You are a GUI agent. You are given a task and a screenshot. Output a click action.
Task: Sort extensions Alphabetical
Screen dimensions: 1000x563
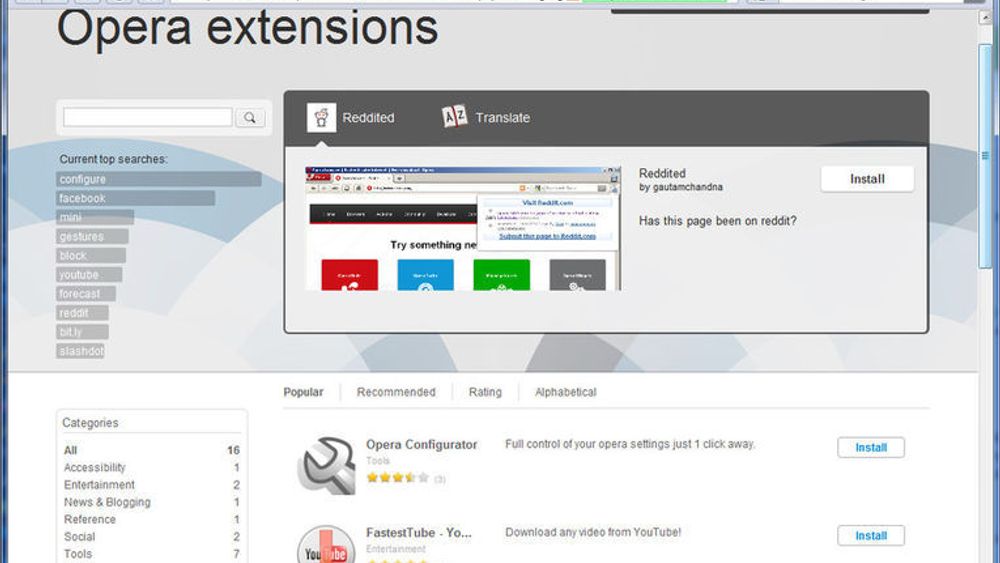pyautogui.click(x=566, y=392)
